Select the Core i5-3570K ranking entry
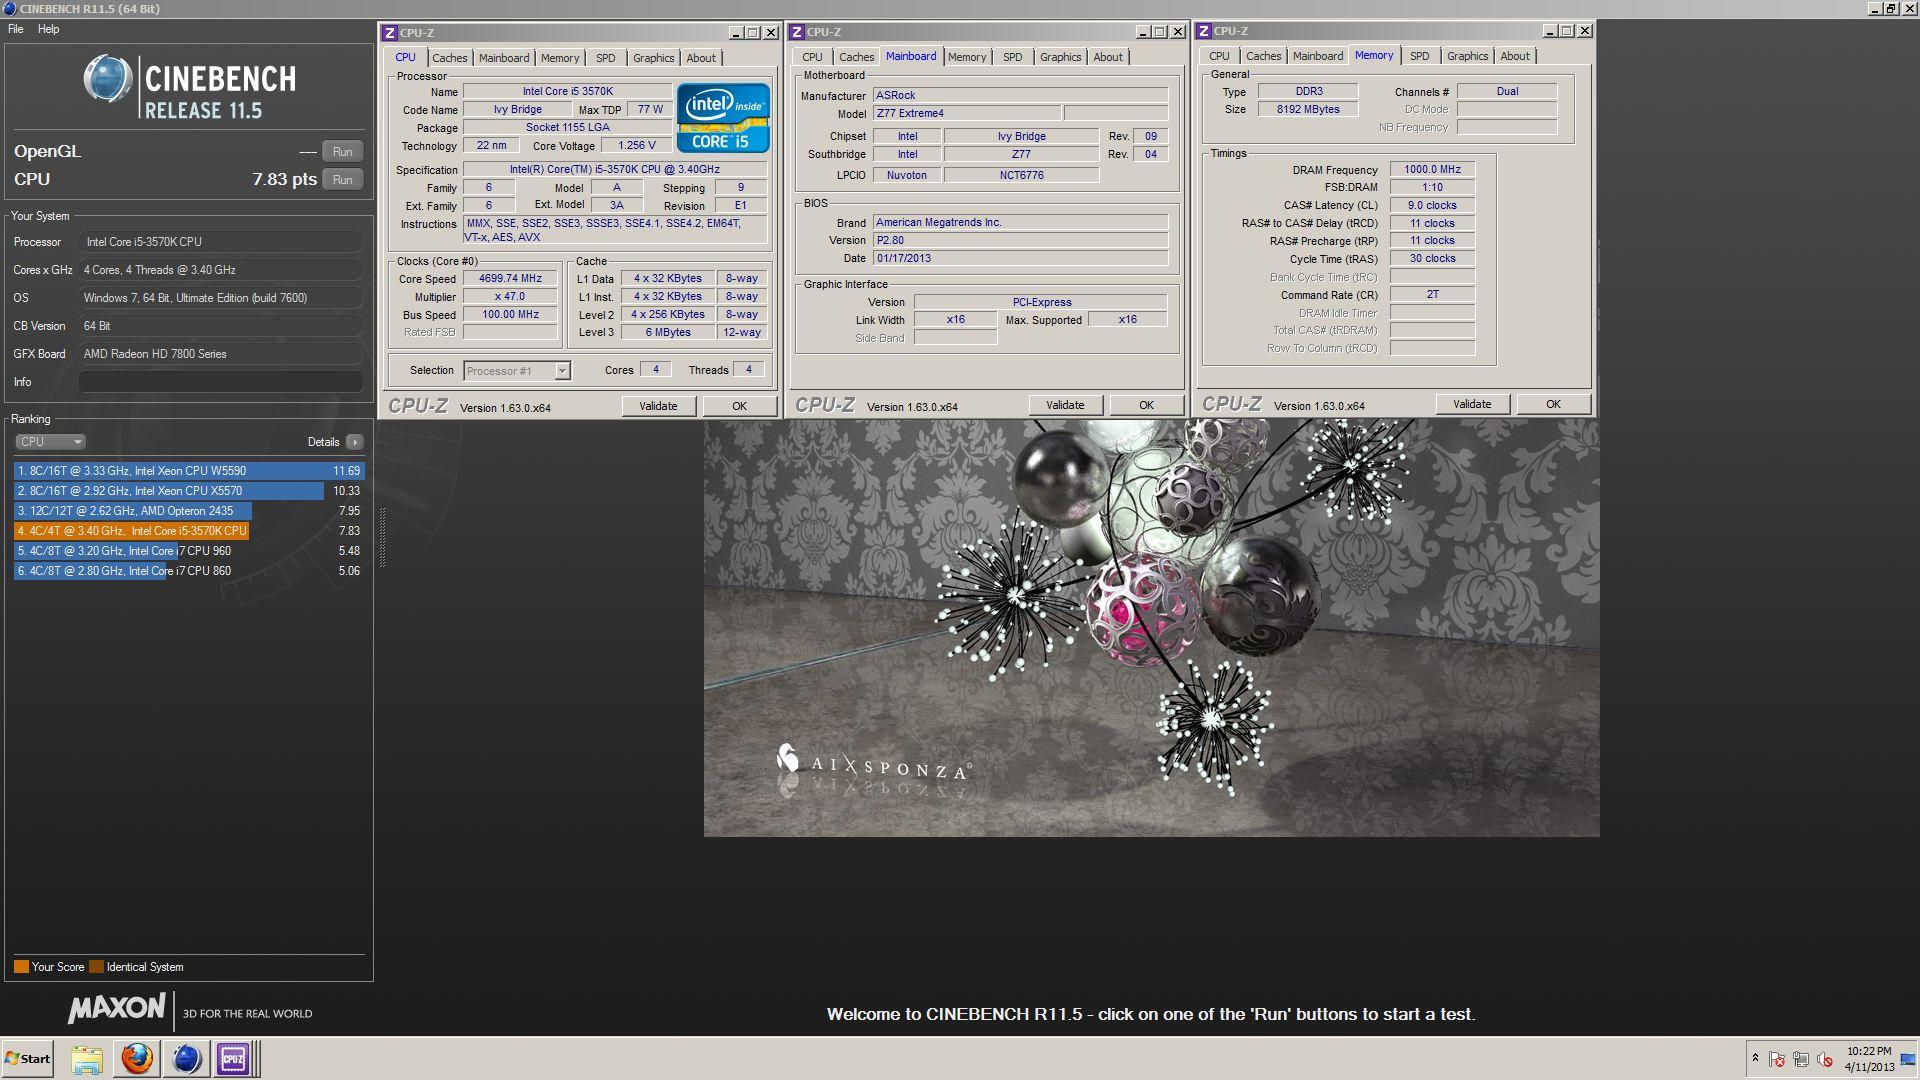Image resolution: width=1920 pixels, height=1080 pixels. tap(189, 531)
